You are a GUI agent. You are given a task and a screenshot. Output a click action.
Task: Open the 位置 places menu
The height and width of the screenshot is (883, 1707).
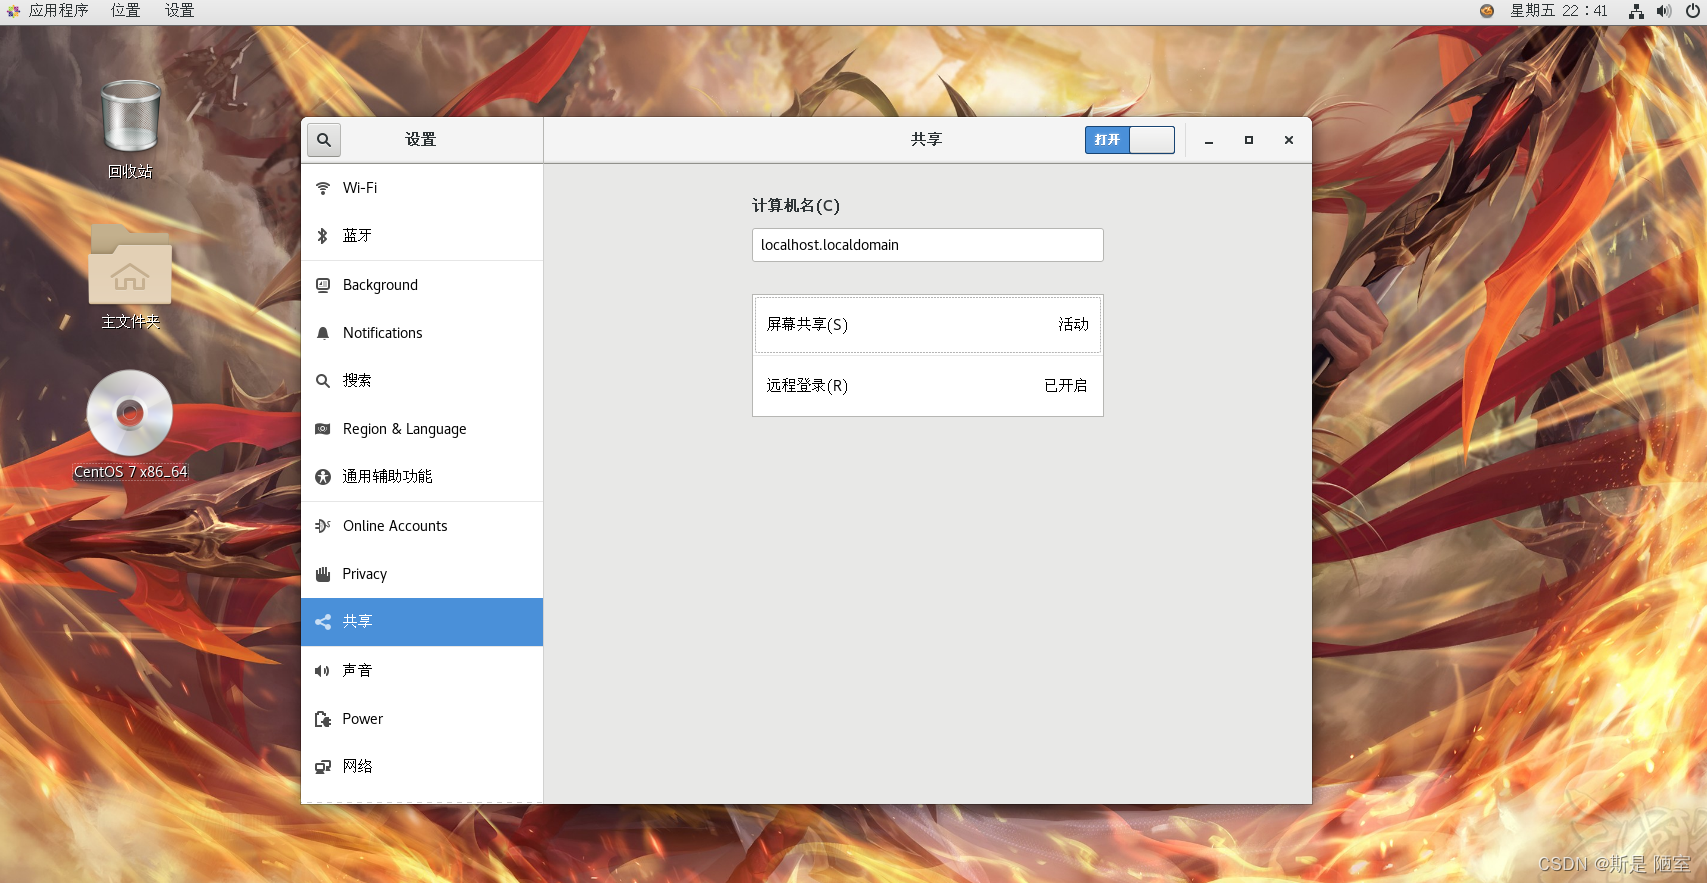click(126, 11)
